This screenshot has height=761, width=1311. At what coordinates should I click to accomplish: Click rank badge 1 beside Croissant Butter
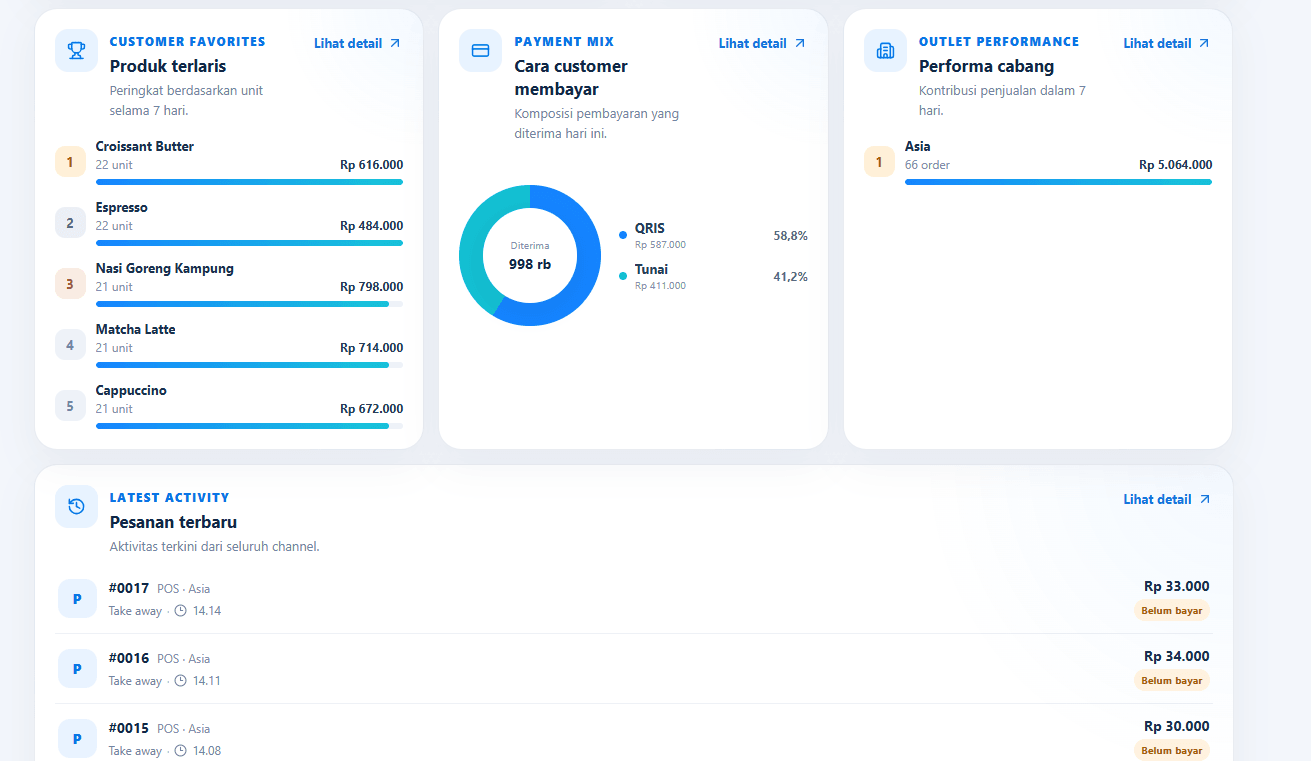point(70,161)
